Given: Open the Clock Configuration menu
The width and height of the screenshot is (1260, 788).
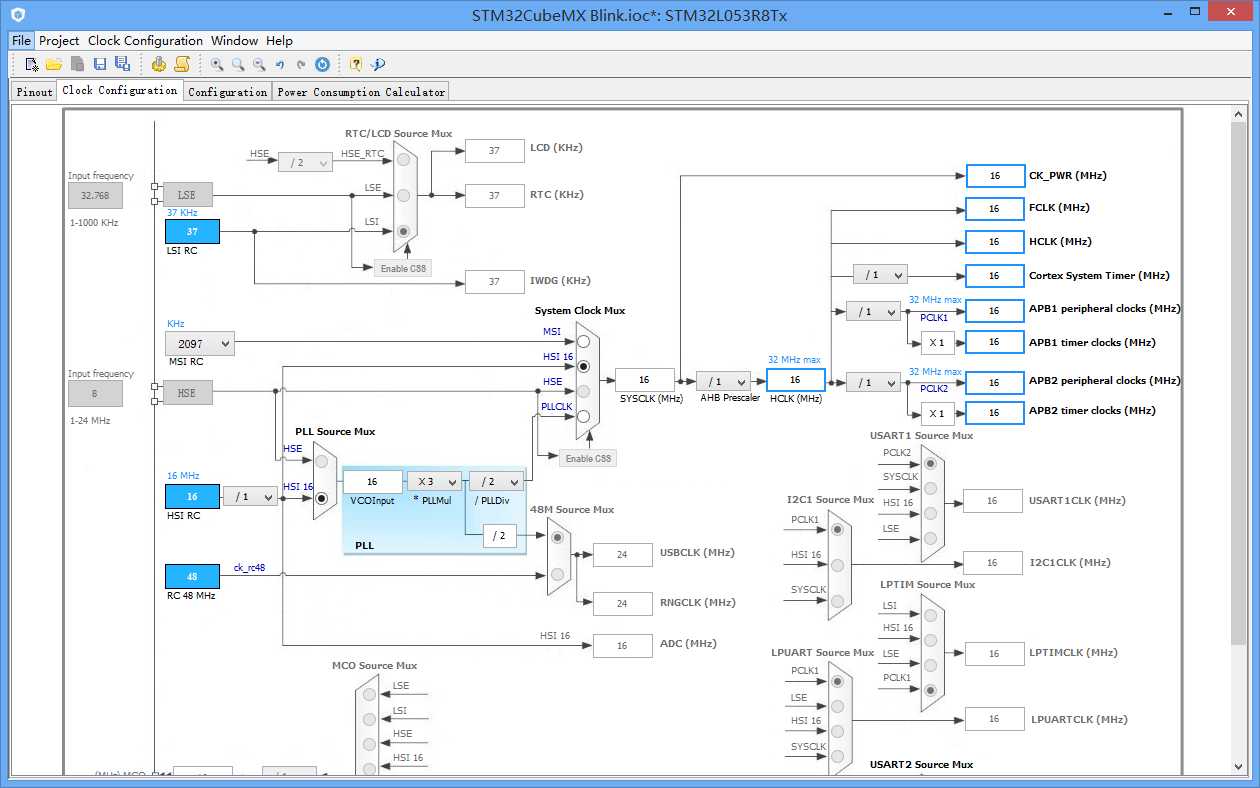Looking at the screenshot, I should (145, 41).
